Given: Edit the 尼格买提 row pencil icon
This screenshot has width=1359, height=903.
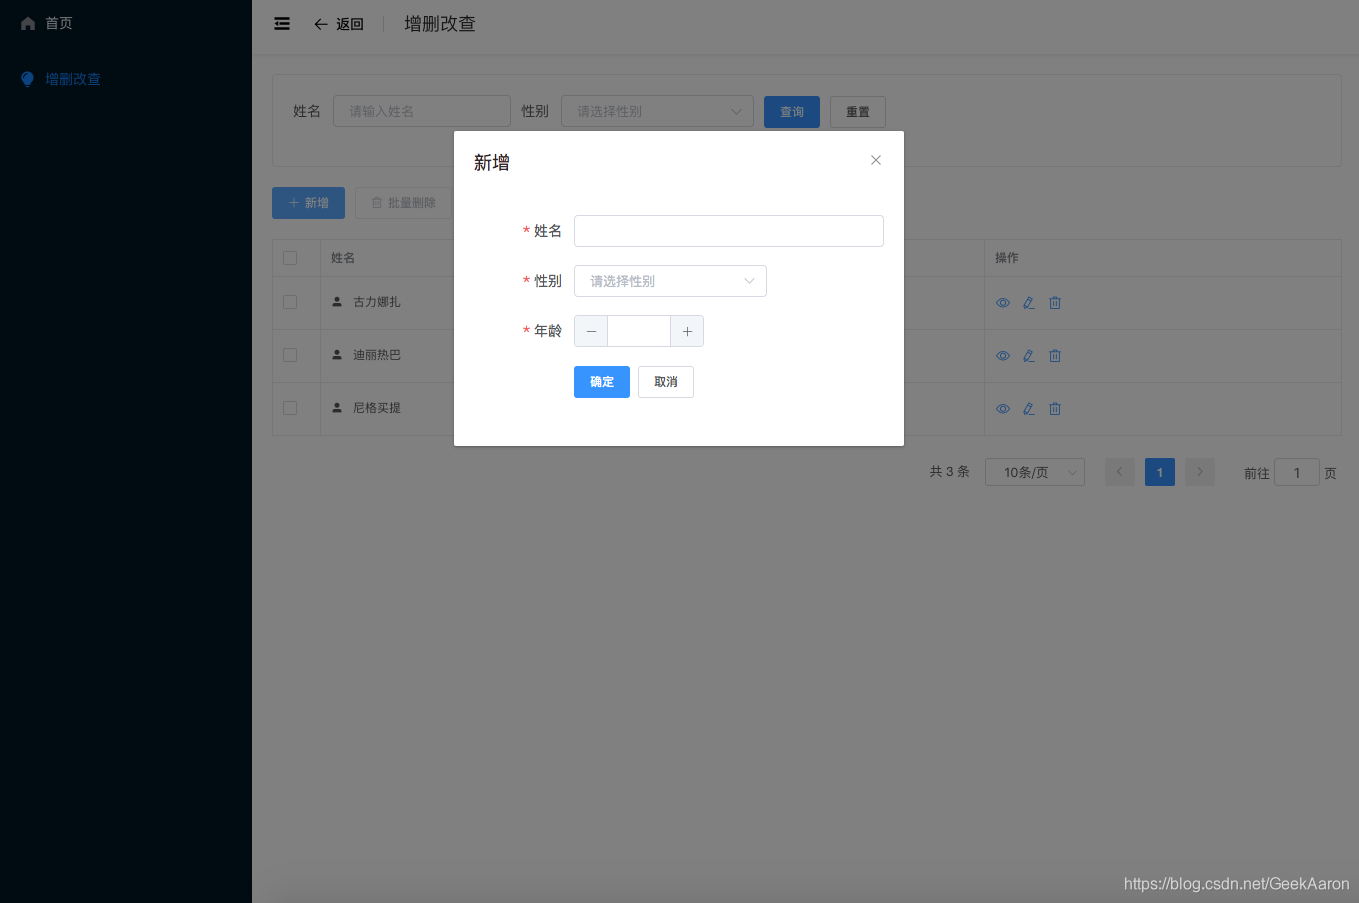Looking at the screenshot, I should coord(1029,409).
